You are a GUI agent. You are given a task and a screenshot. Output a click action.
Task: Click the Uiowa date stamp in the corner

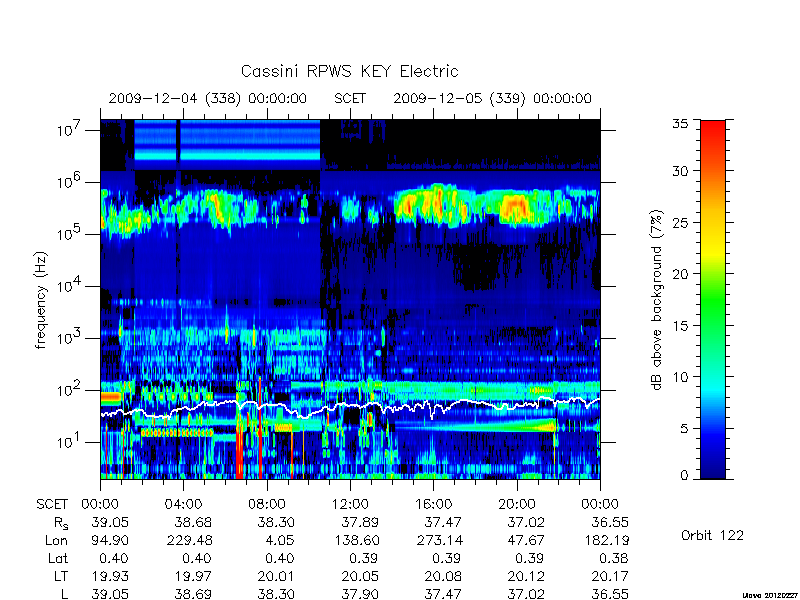tap(771, 595)
